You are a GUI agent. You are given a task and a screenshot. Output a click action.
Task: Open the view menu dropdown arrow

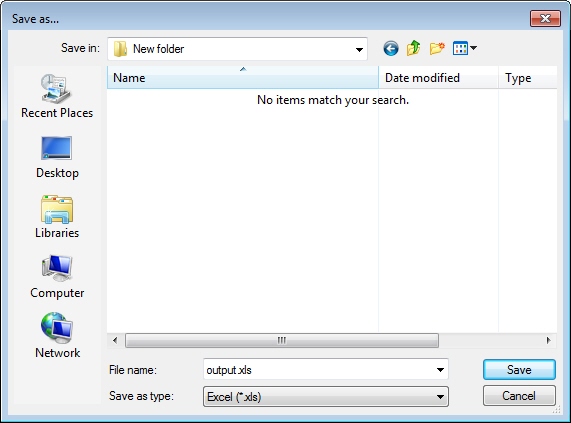[473, 48]
